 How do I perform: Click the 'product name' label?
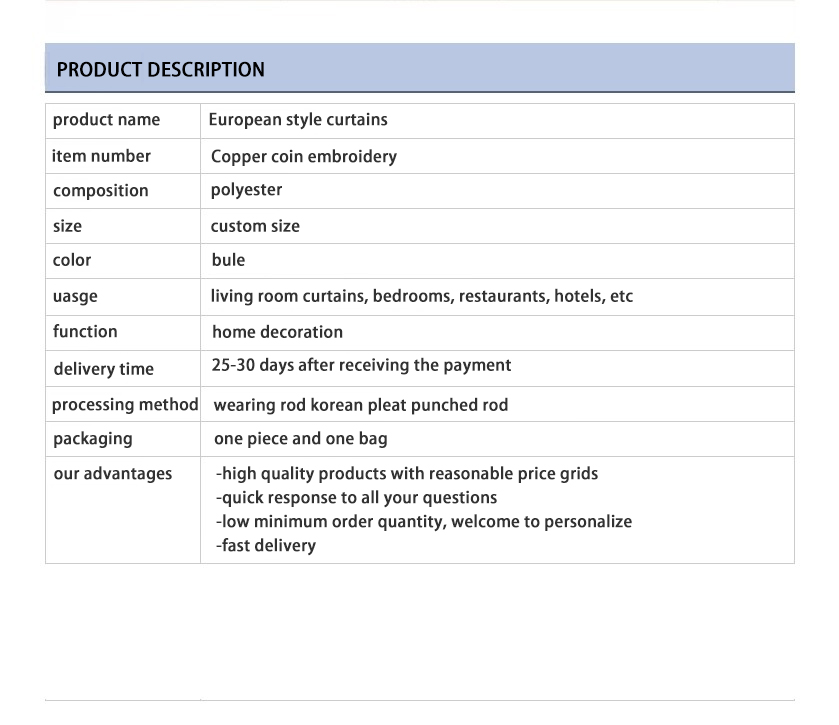[x=106, y=120]
